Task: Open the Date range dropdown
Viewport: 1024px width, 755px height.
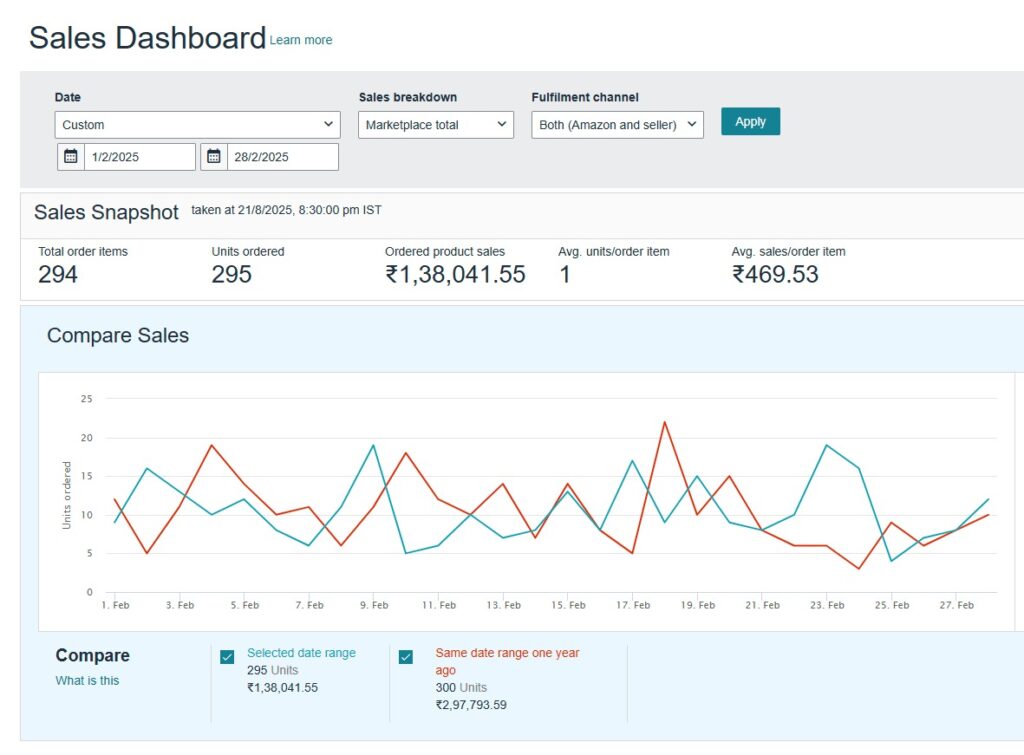Action: (x=197, y=125)
